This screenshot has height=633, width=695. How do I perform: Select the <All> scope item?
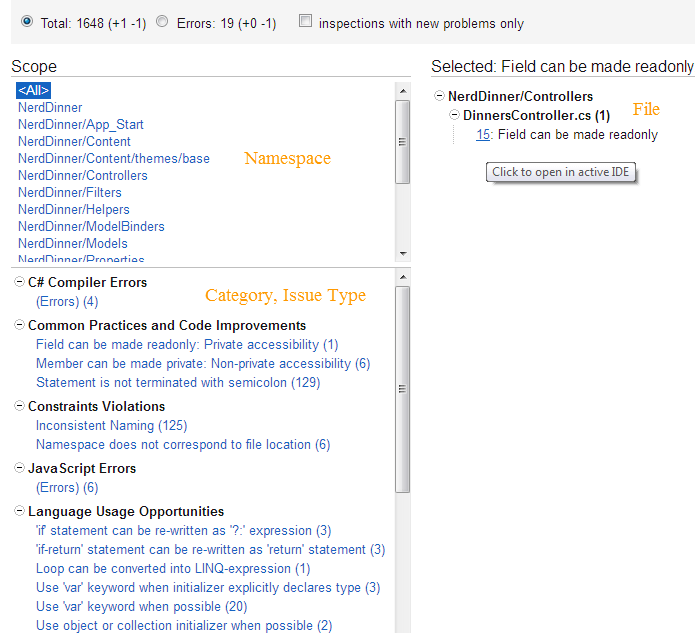[x=33, y=90]
